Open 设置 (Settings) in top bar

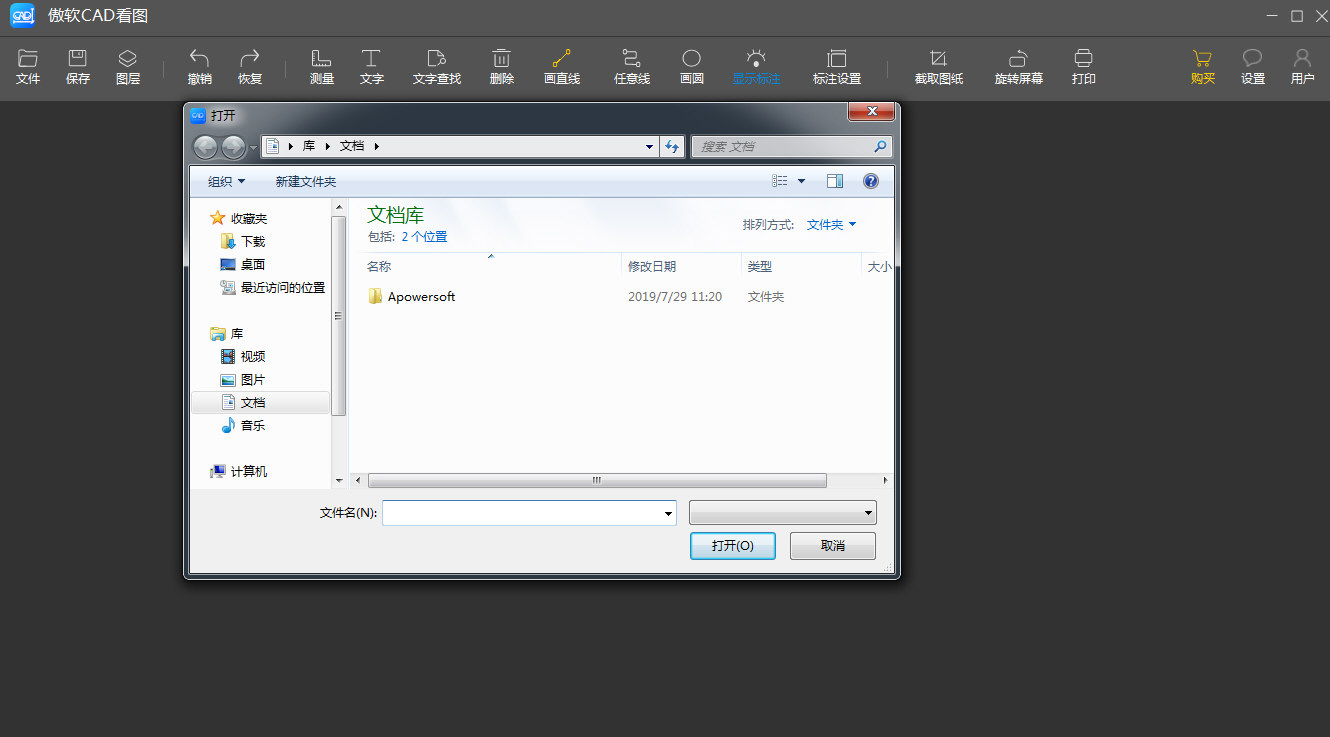(x=1253, y=67)
